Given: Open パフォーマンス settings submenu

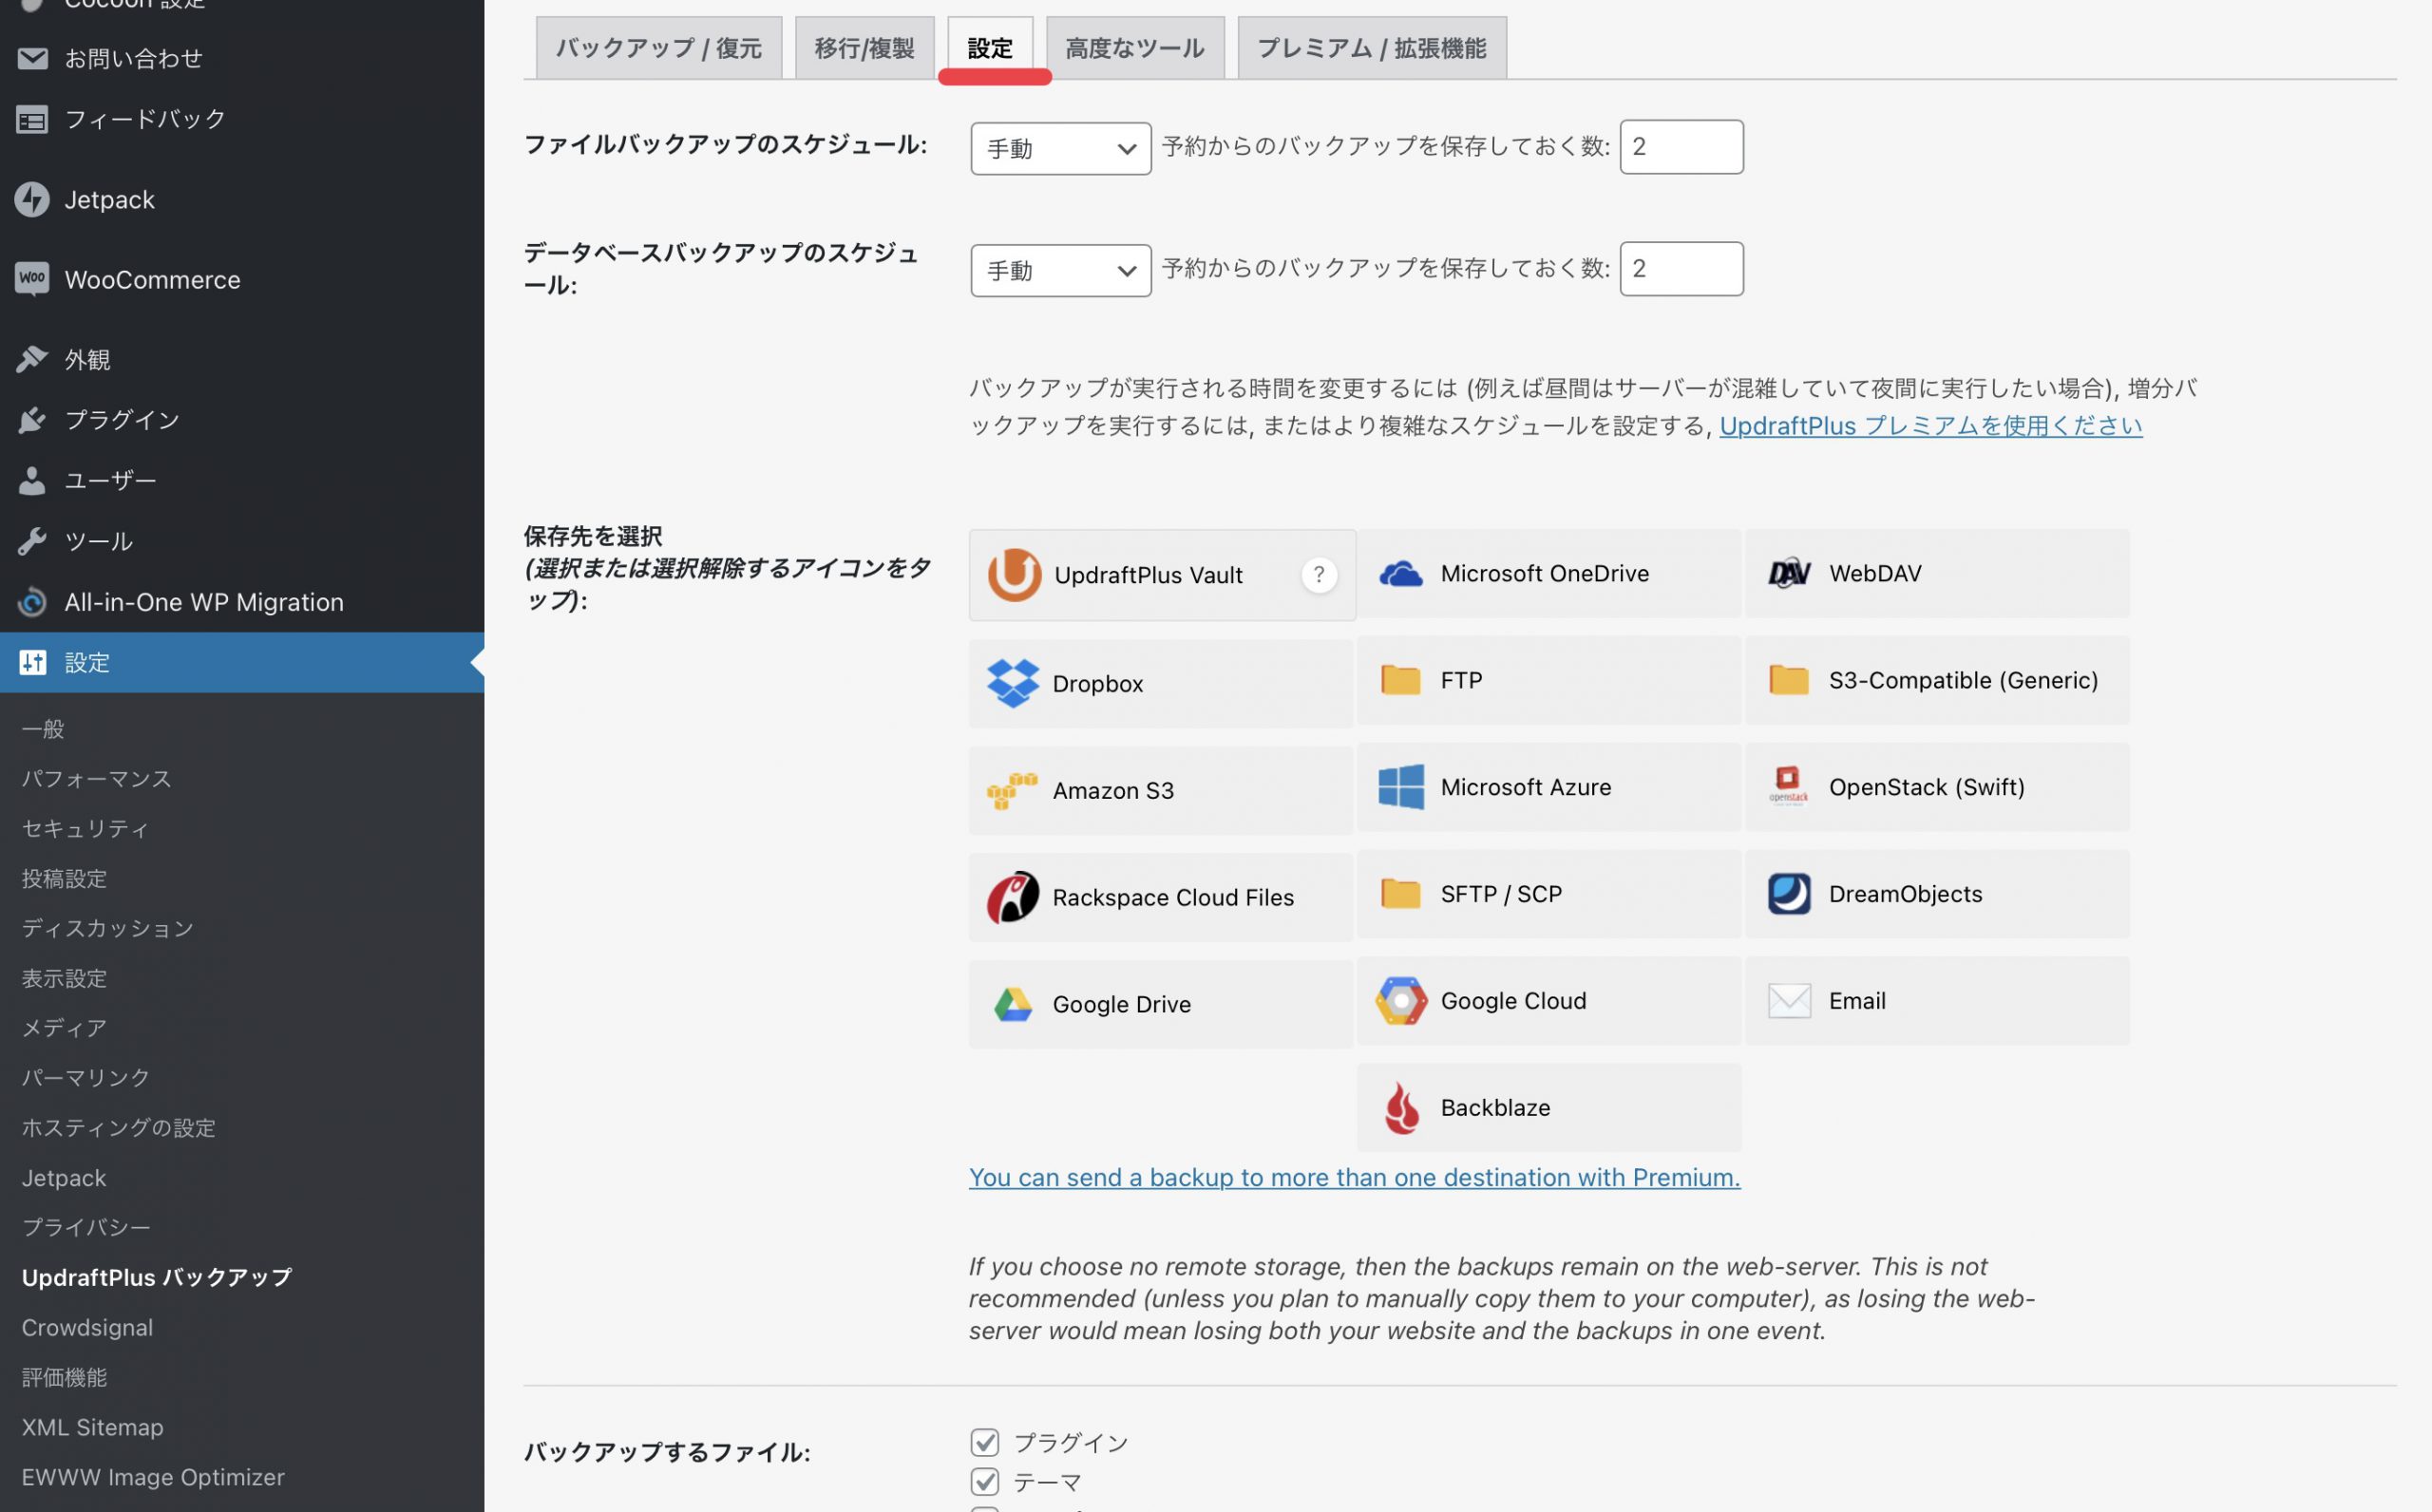Looking at the screenshot, I should point(97,779).
